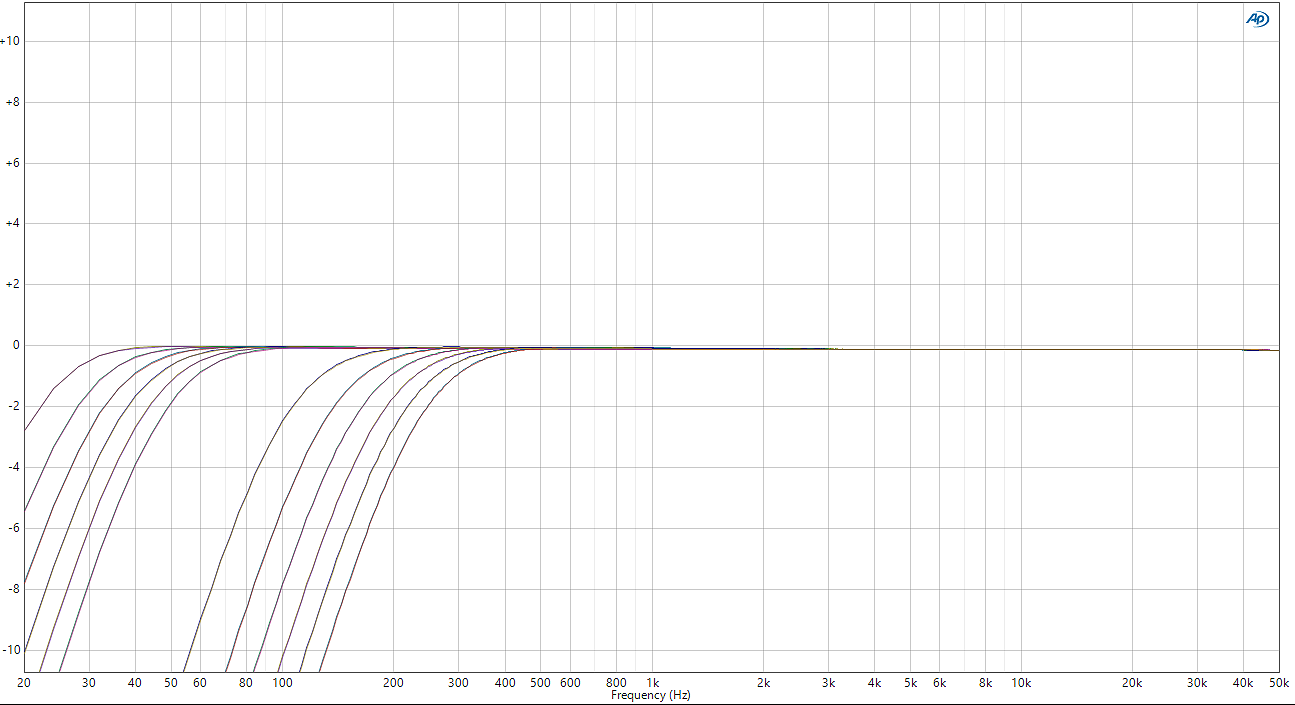Click the 2k frequency axis label
The height and width of the screenshot is (705, 1295).
pyautogui.click(x=763, y=683)
